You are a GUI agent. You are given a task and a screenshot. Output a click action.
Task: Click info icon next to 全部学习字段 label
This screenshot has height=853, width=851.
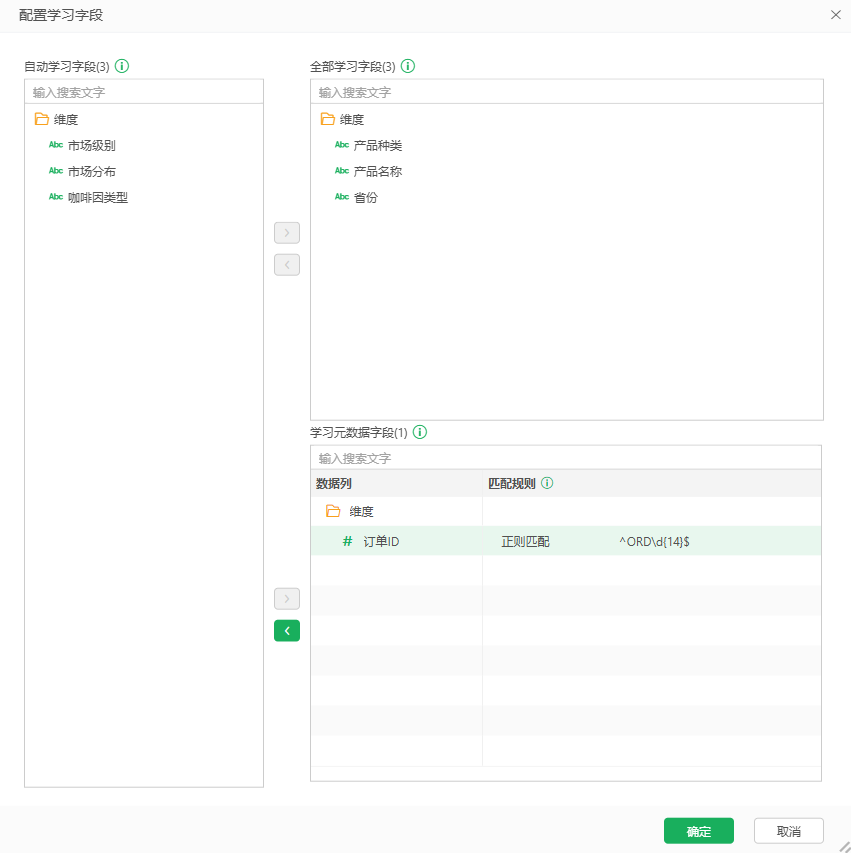[408, 67]
